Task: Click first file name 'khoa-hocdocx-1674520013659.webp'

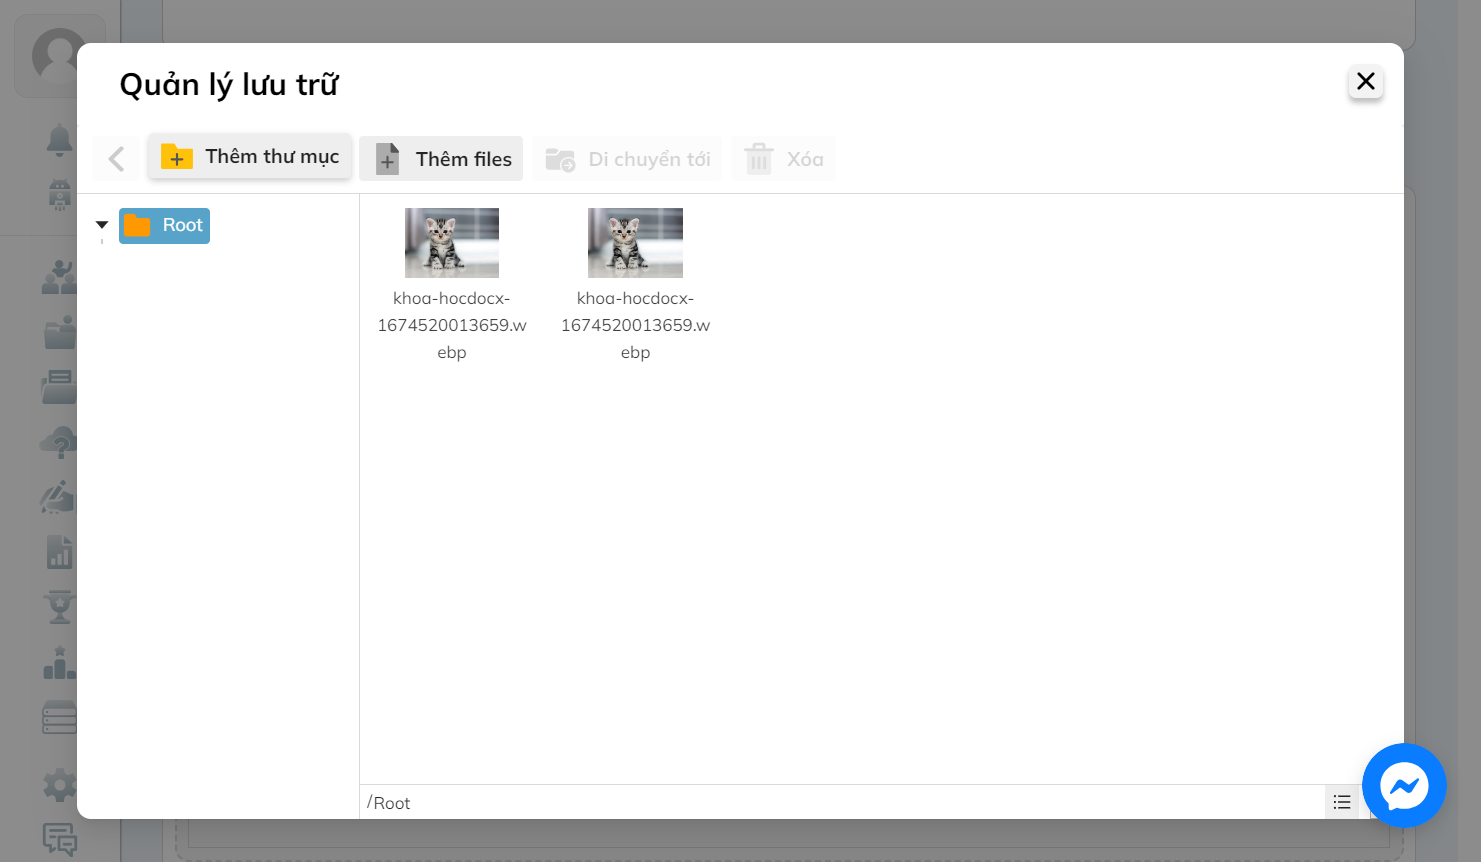Action: (452, 325)
